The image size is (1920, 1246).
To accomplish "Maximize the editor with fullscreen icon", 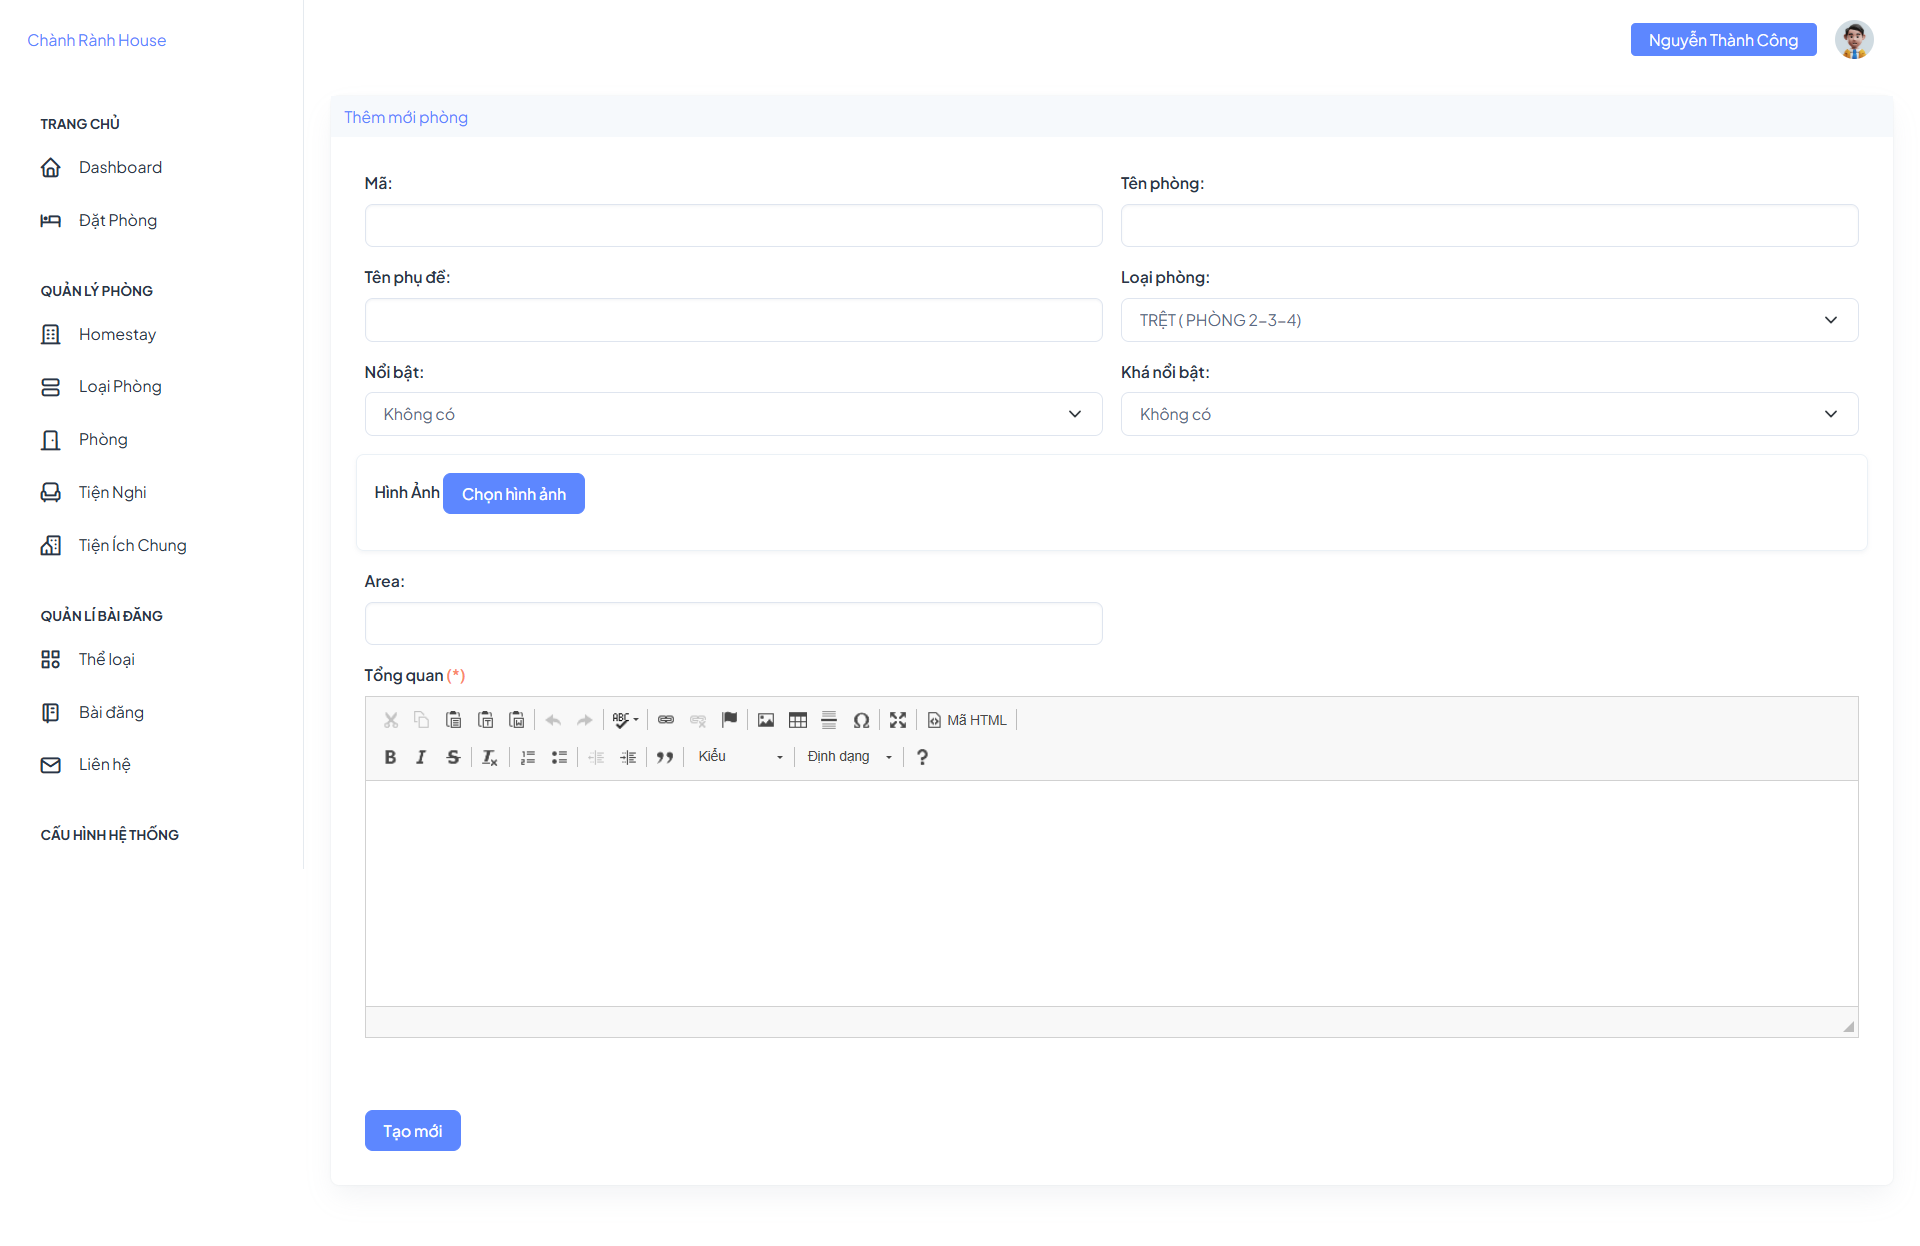I will pyautogui.click(x=898, y=720).
